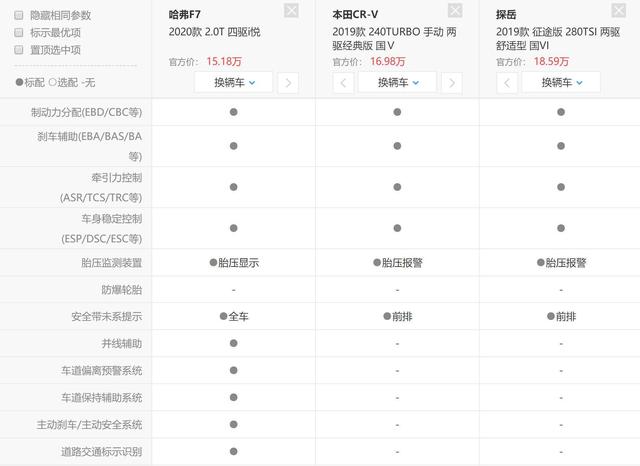Click 胎压报警 value in 本田CR-V column

[x=398, y=263]
